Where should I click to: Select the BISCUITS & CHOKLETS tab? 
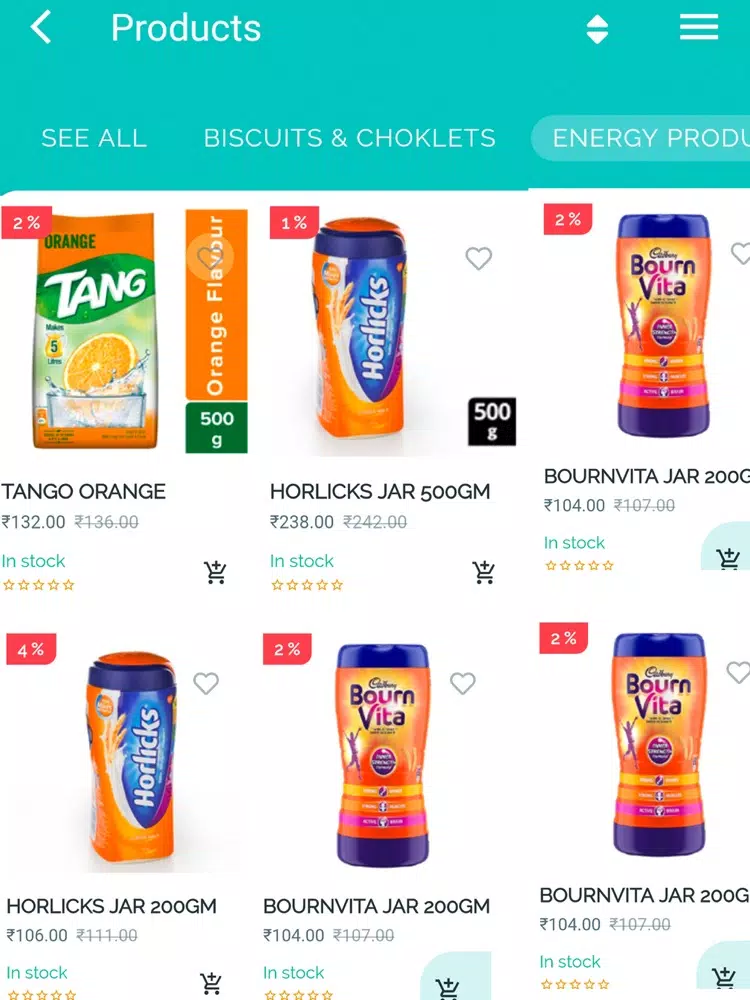point(349,138)
